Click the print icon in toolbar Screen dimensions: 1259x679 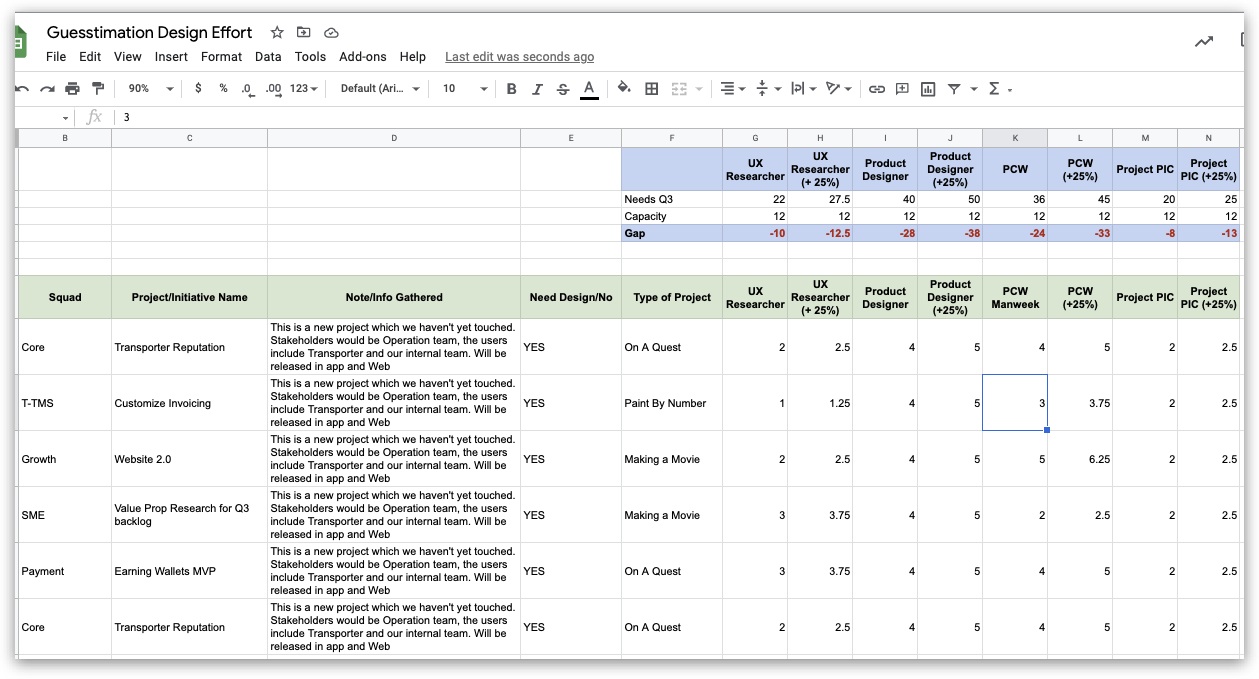(x=72, y=89)
